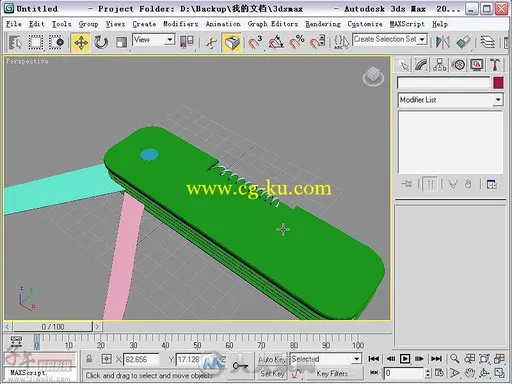Click Use Pivot Point Center icon
512x384 pixels.
point(187,42)
